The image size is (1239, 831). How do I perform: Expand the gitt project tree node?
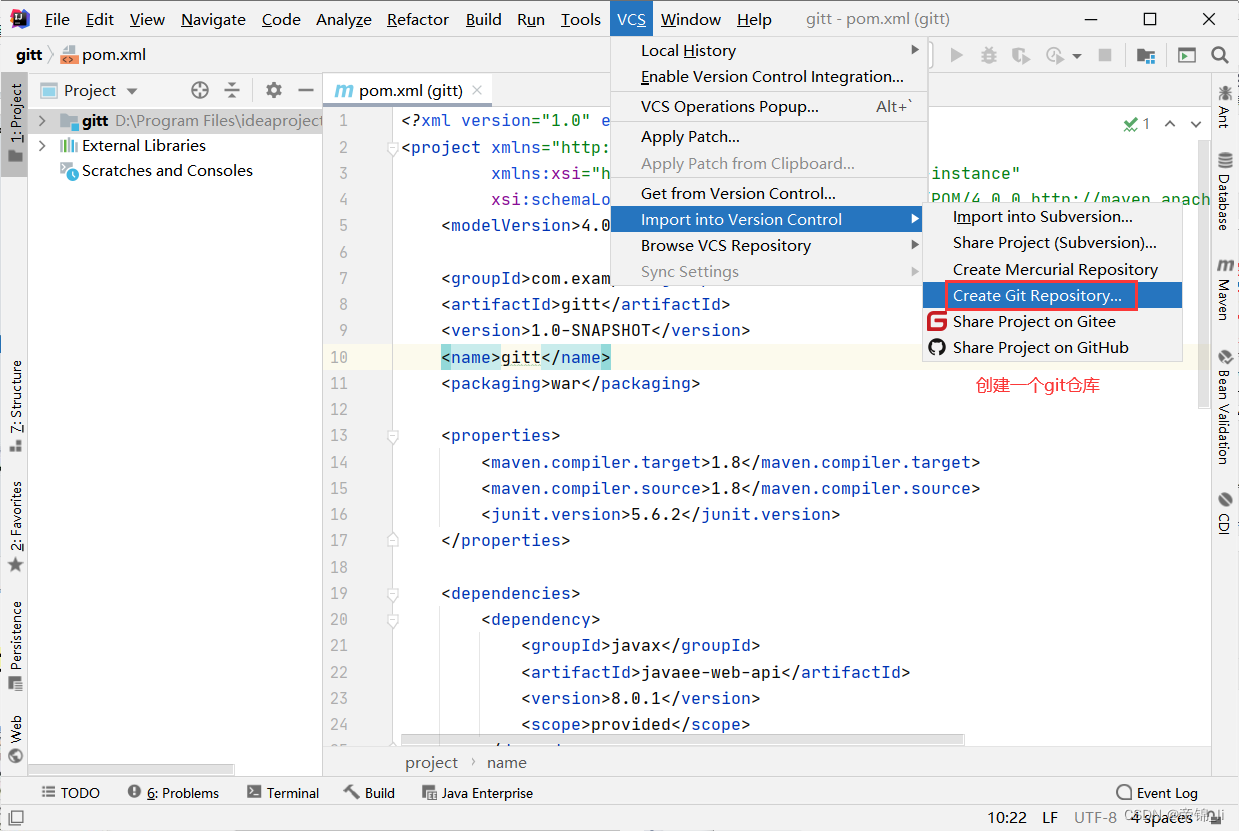coord(42,121)
